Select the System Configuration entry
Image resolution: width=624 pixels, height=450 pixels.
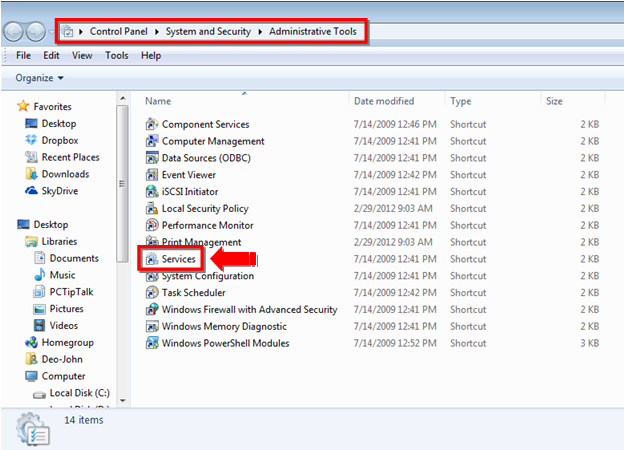click(x=207, y=276)
